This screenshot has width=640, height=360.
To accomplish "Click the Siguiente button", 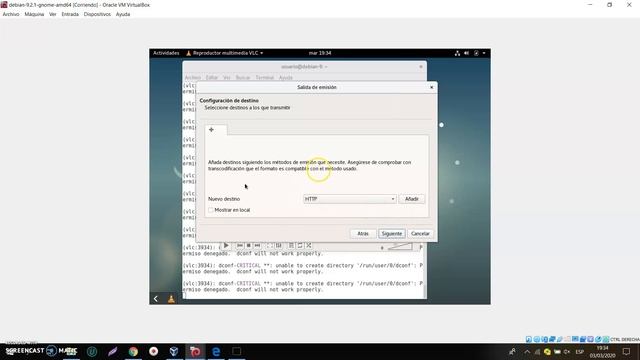I will tap(391, 233).
